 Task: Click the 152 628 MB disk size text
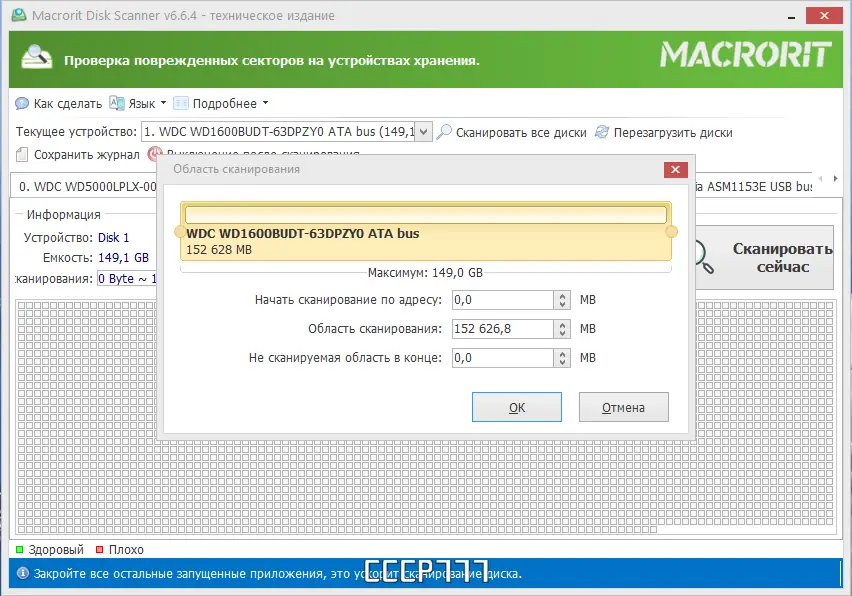pyautogui.click(x=219, y=250)
